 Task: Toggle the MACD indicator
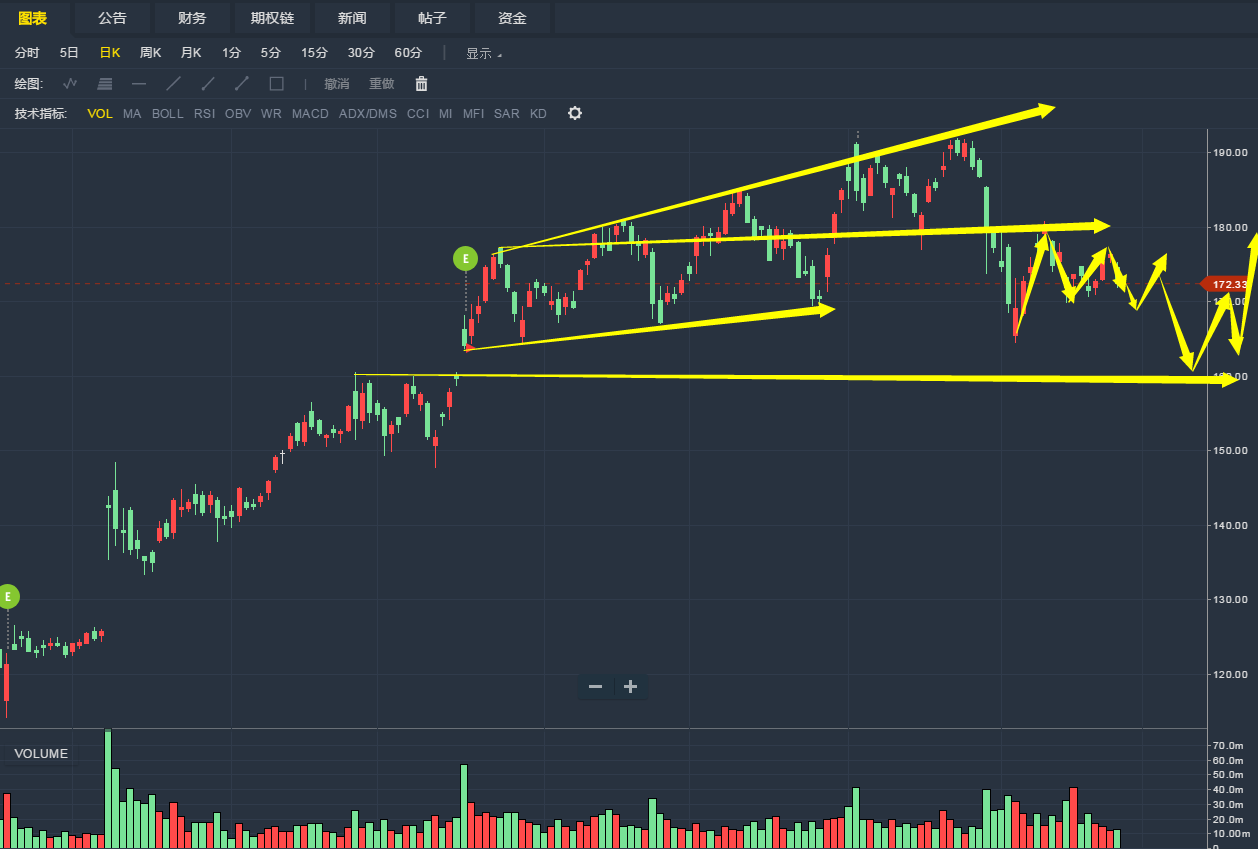click(310, 114)
